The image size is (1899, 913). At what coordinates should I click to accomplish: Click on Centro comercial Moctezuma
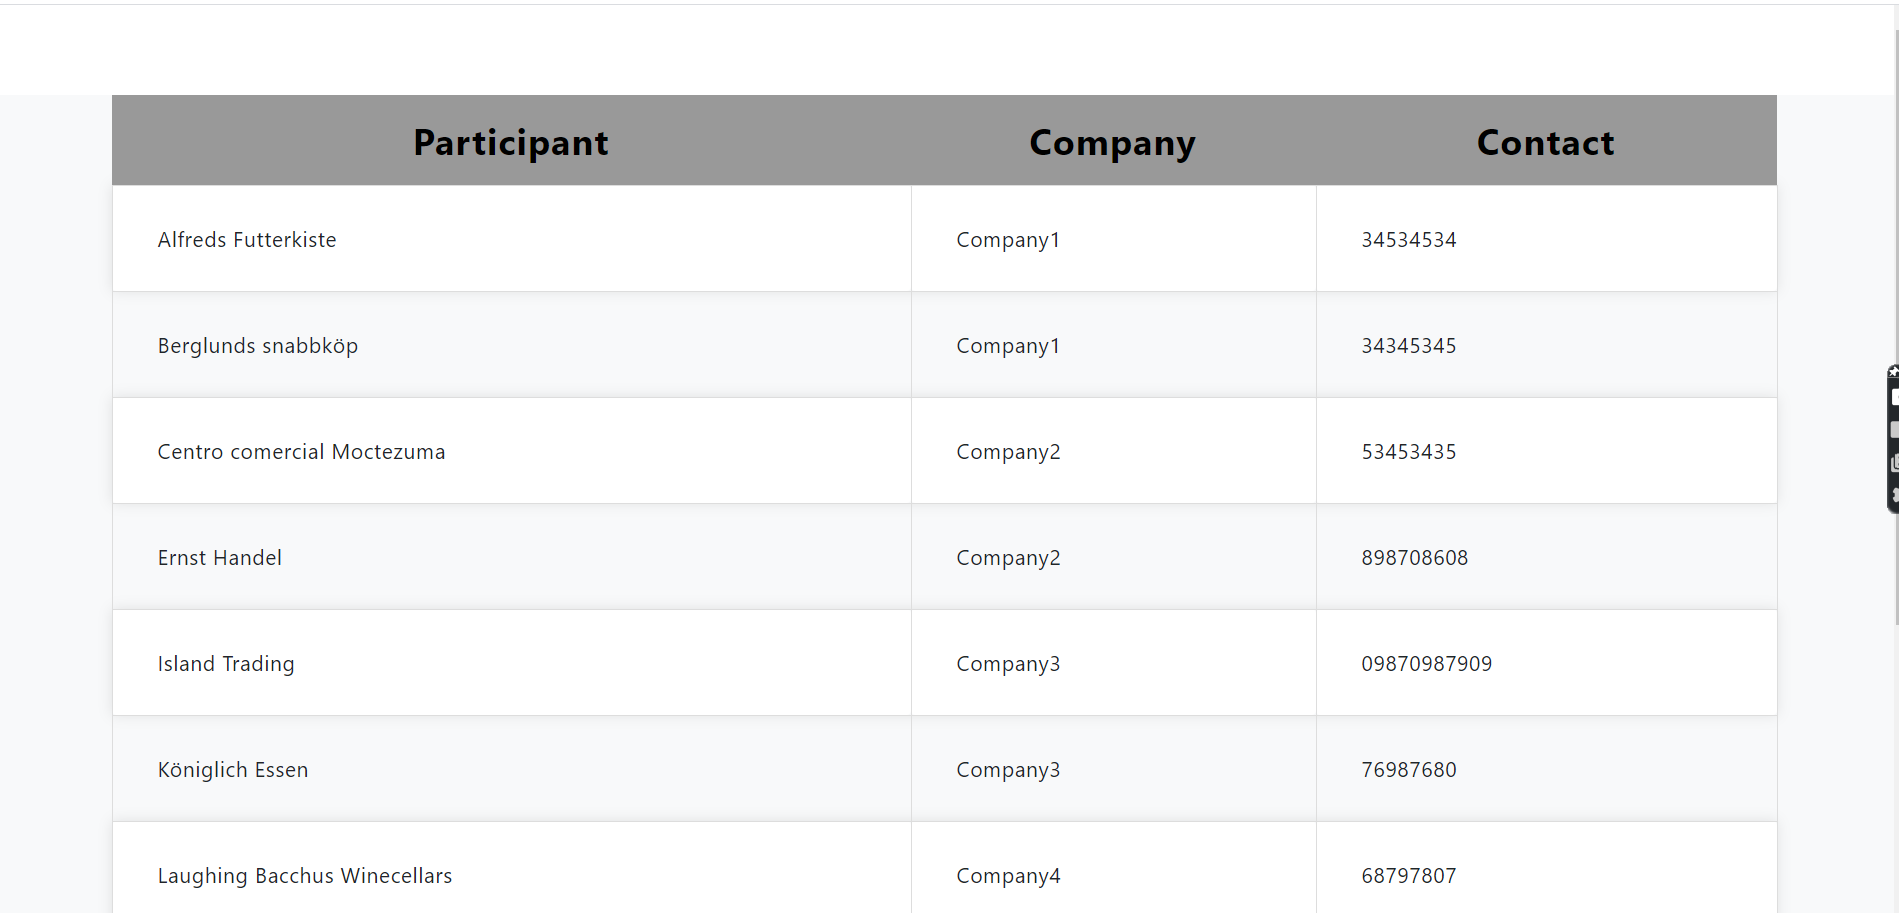coord(301,452)
